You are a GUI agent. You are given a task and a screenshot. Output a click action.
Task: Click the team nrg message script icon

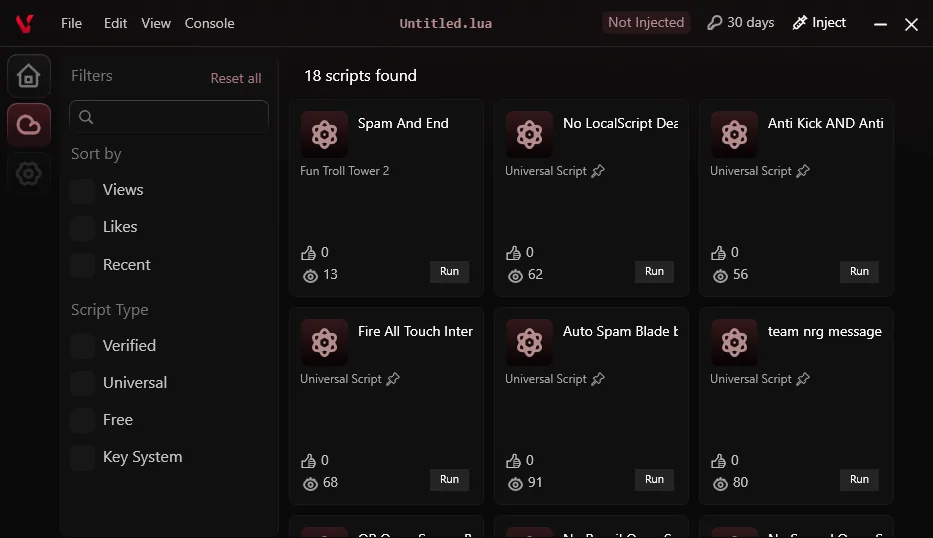(734, 342)
